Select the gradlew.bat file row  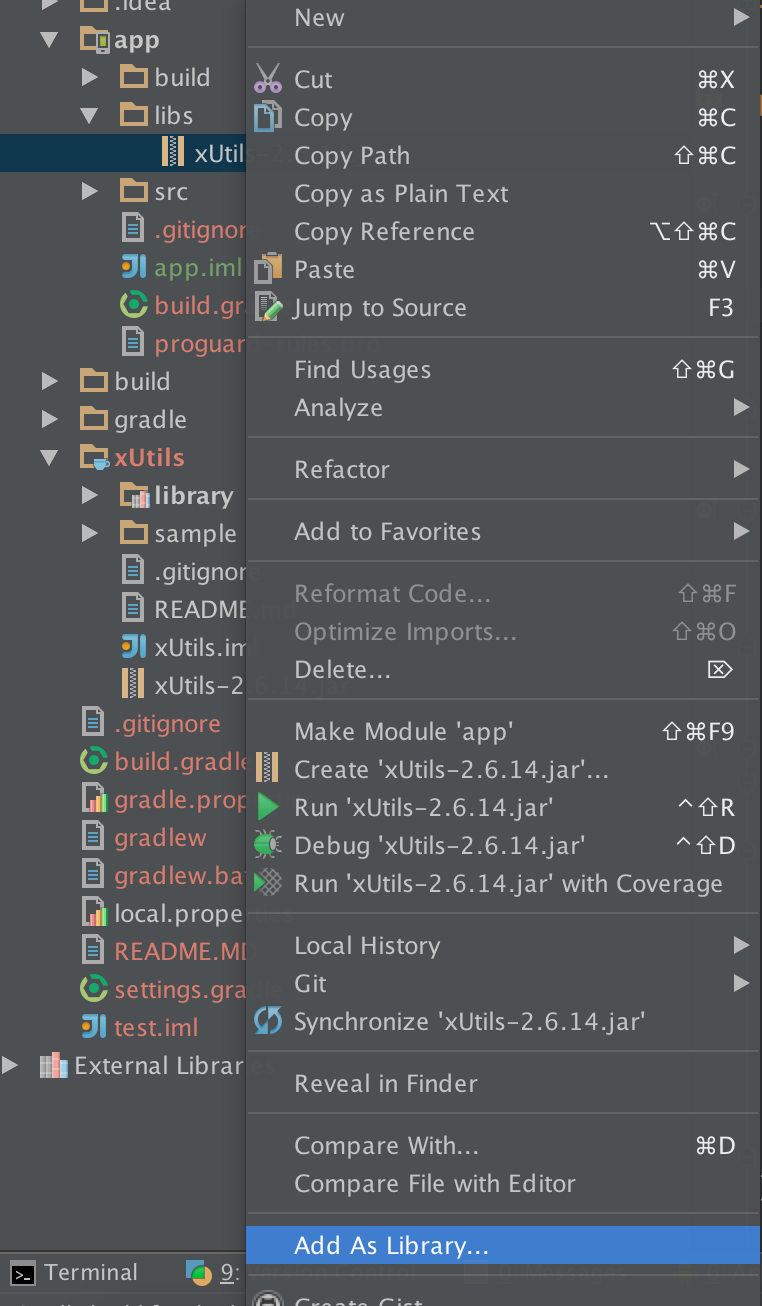123,876
